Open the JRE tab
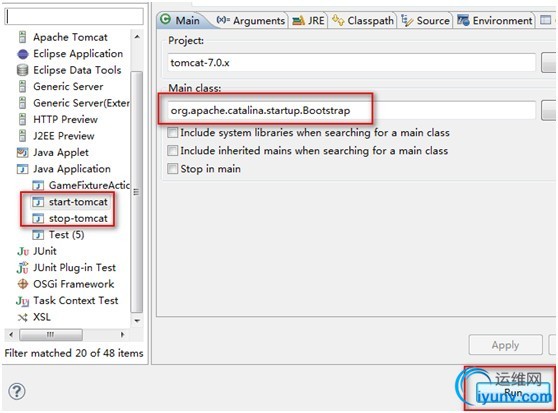 pos(309,21)
